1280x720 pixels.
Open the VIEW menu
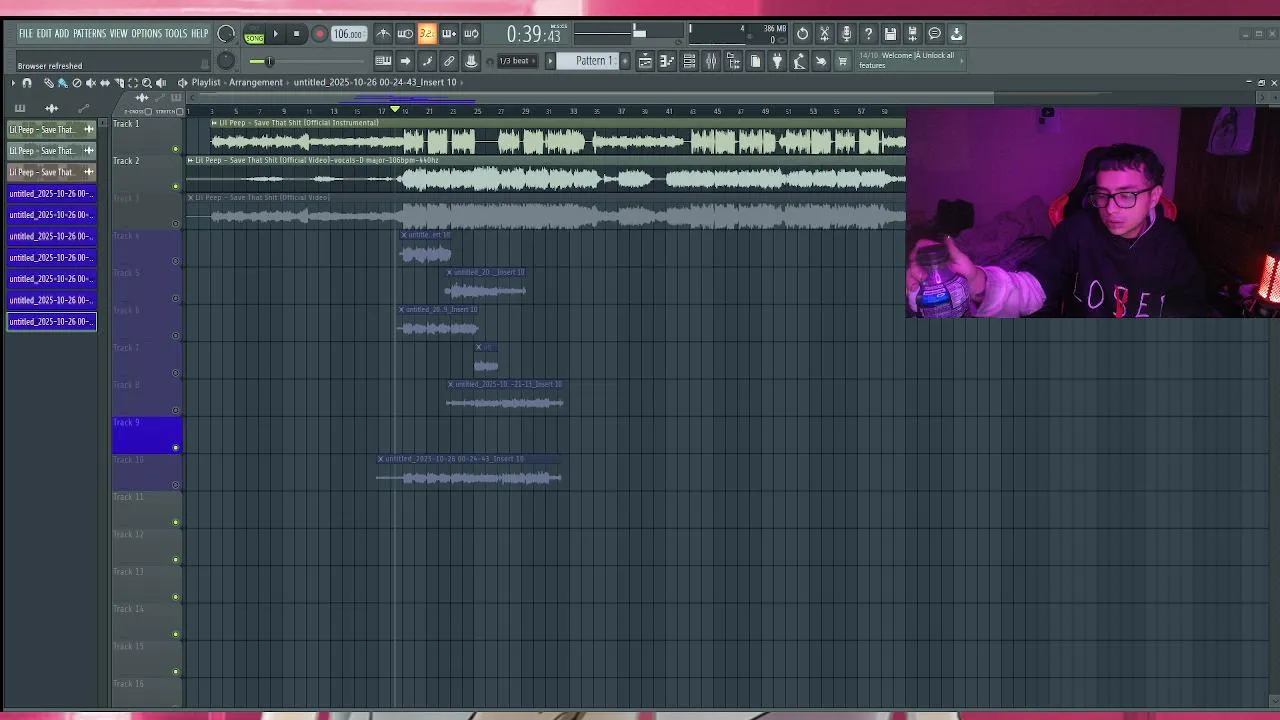tap(118, 34)
